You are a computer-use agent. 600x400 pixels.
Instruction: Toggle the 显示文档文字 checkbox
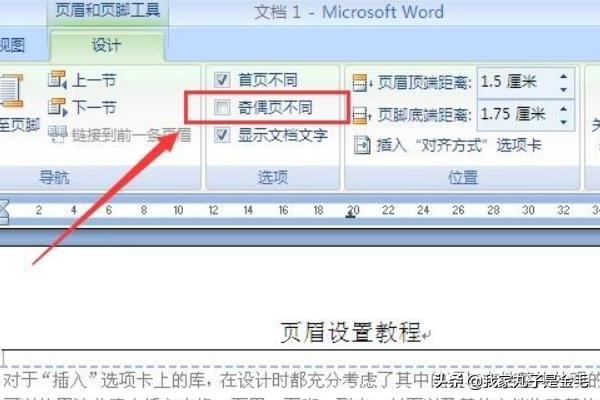pyautogui.click(x=223, y=135)
